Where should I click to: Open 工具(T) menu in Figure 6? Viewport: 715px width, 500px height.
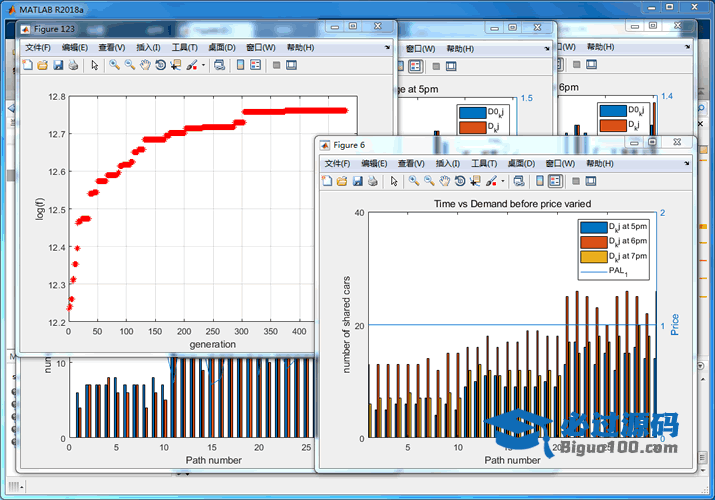click(x=484, y=163)
